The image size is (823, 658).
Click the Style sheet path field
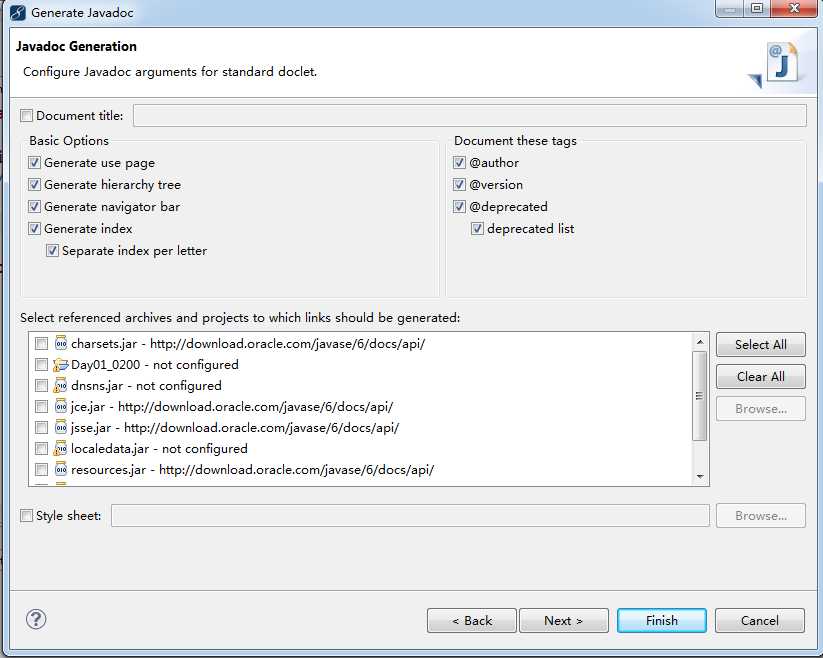pos(410,516)
